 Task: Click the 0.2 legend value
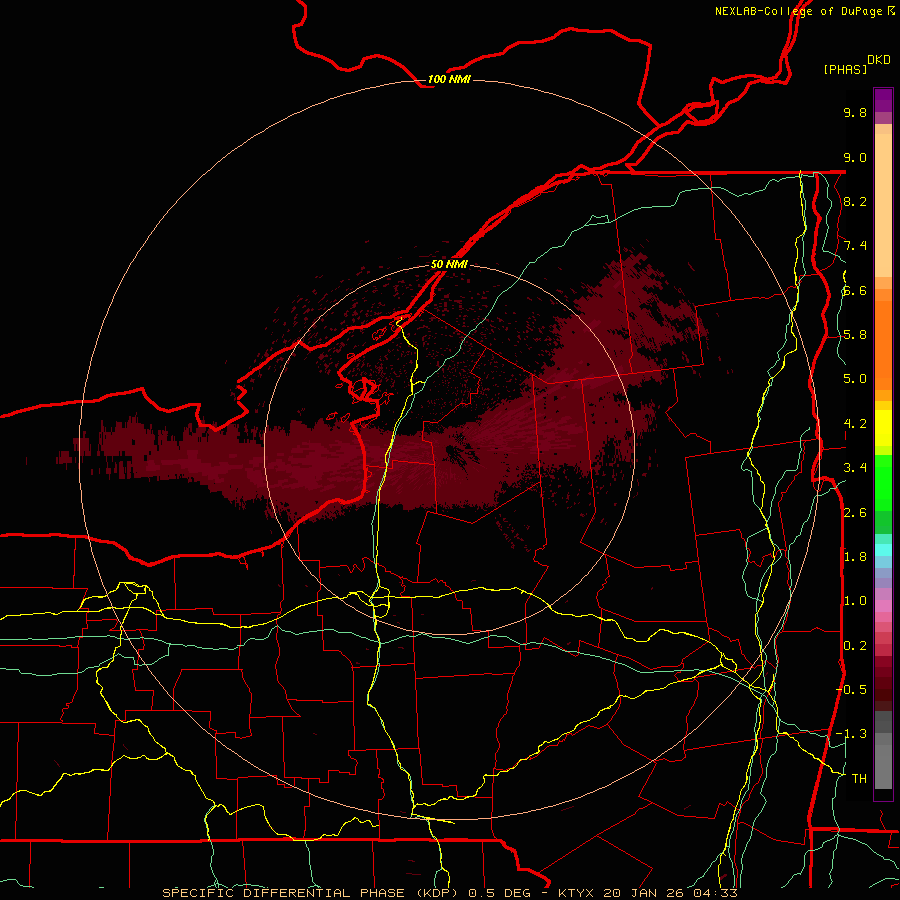click(x=855, y=646)
